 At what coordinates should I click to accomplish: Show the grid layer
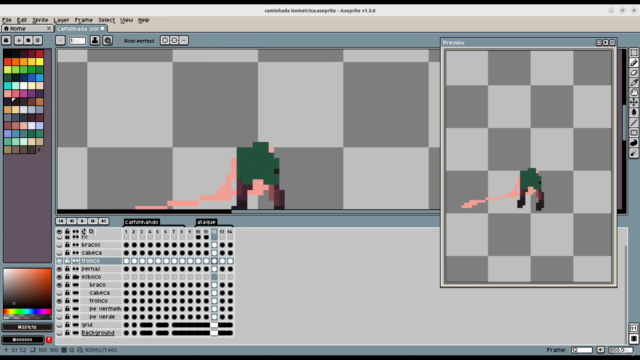click(x=60, y=325)
